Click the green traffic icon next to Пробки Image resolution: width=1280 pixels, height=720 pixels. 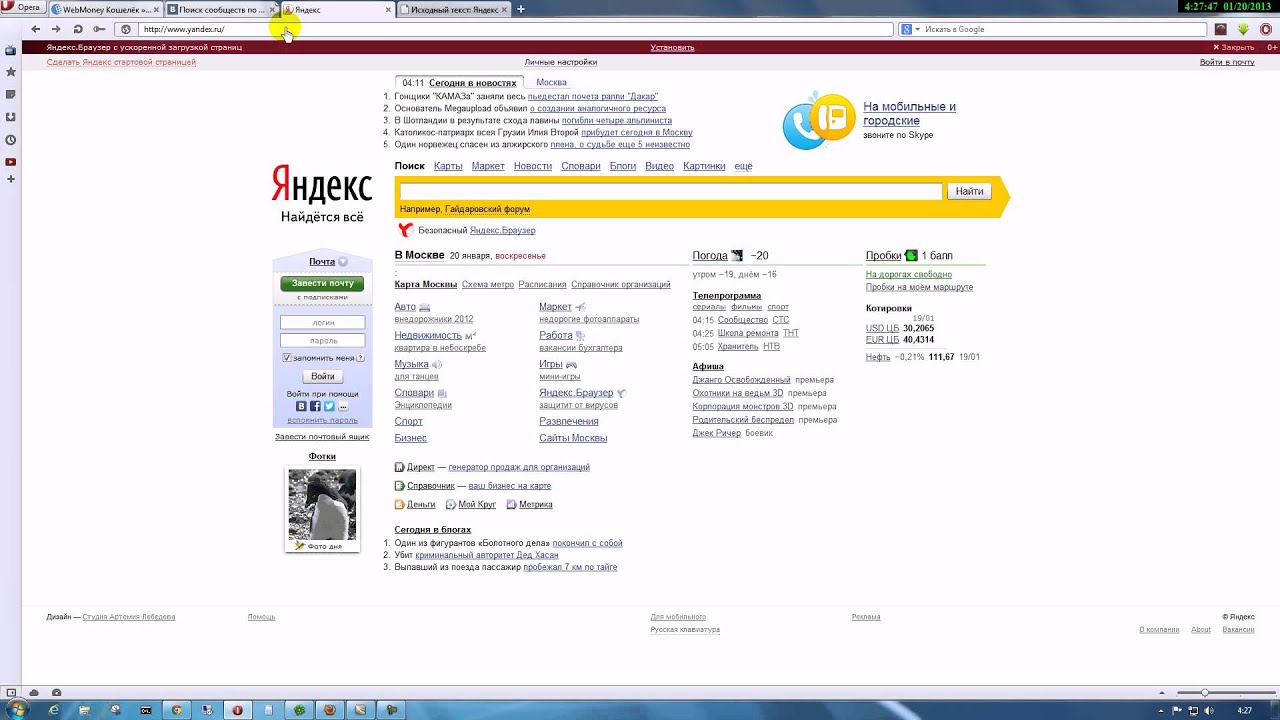tap(911, 256)
